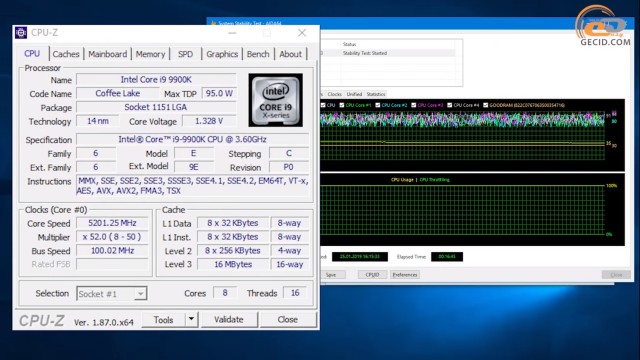This screenshot has height=360, width=640.
Task: Close CPU-Z with the title bar X
Action: point(302,33)
